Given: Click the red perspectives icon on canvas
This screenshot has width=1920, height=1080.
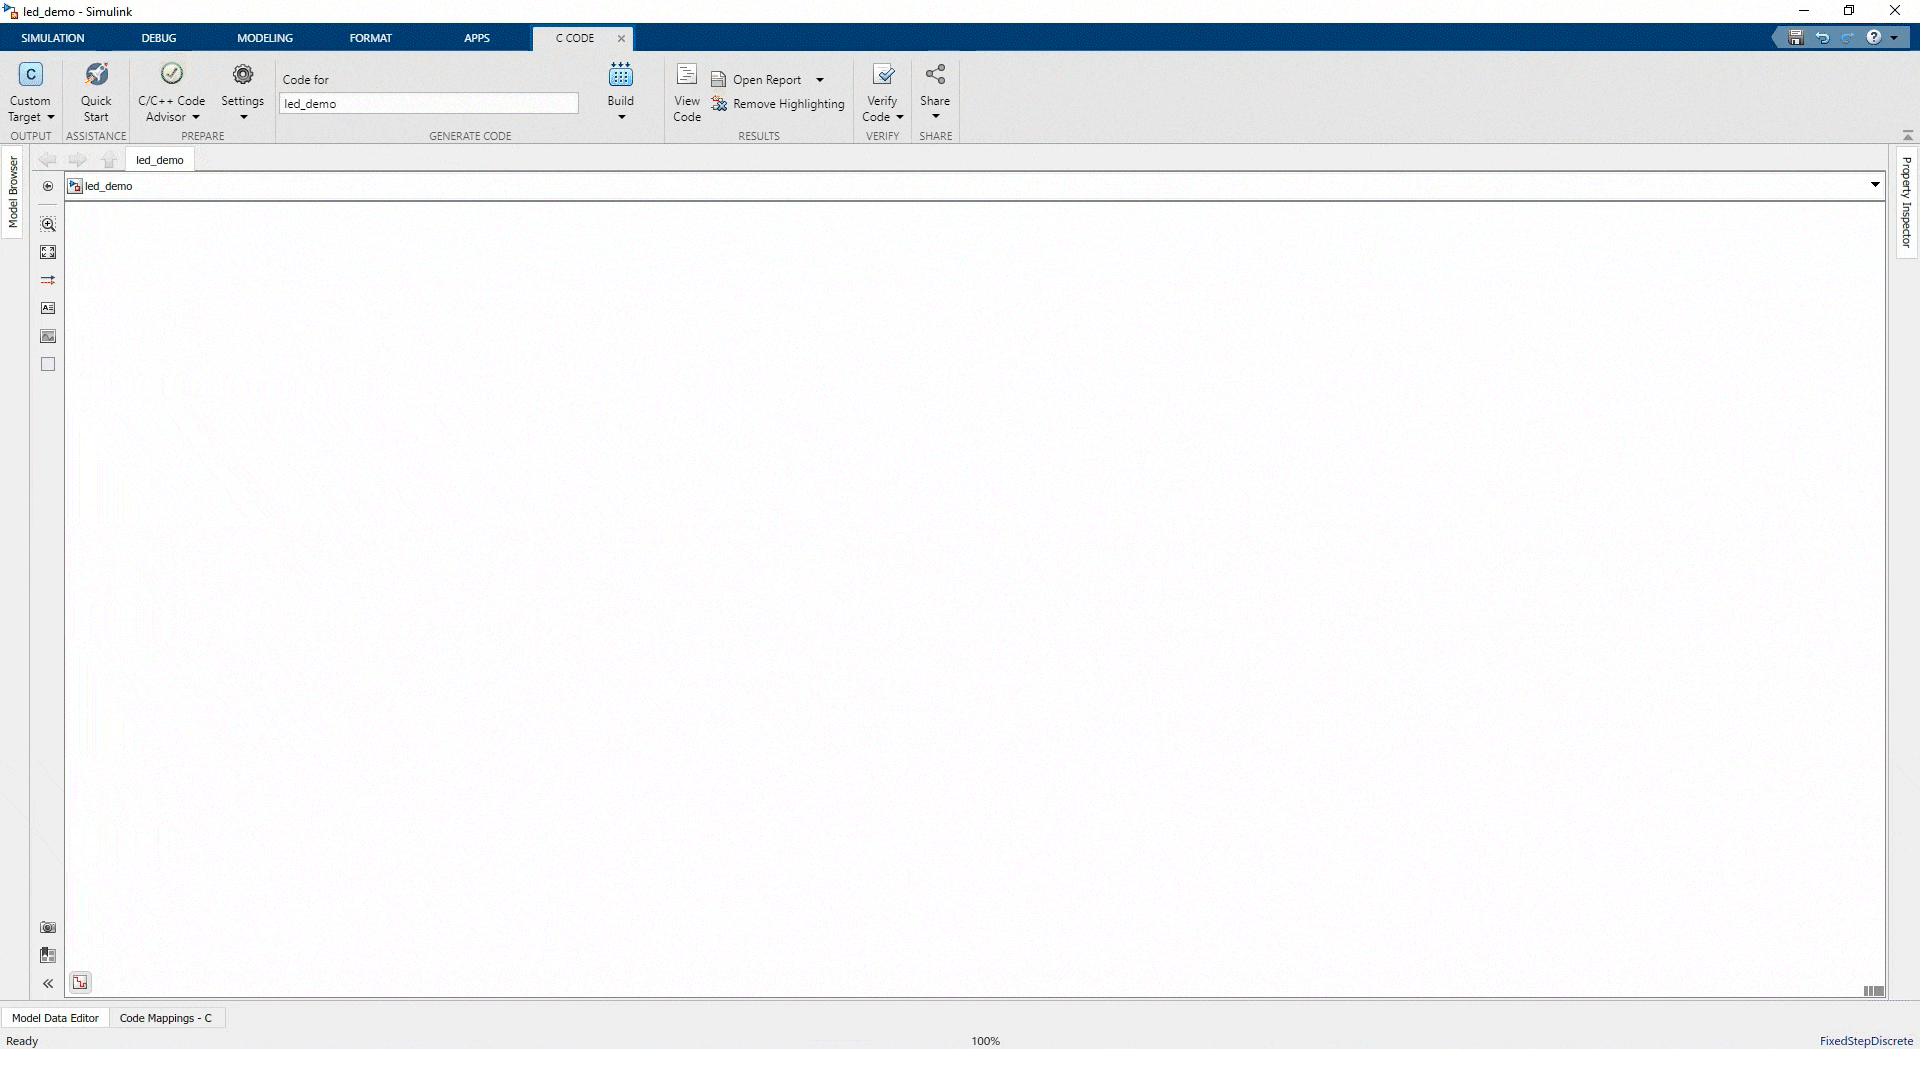Looking at the screenshot, I should point(80,983).
